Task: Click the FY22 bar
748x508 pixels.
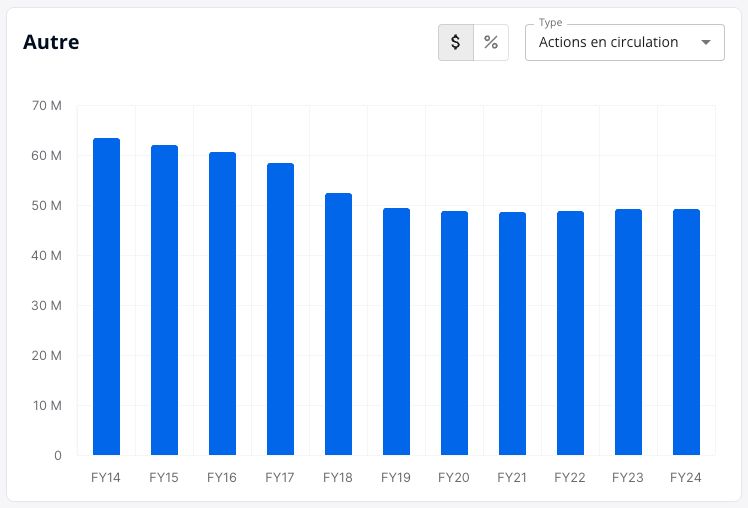Action: pyautogui.click(x=571, y=332)
